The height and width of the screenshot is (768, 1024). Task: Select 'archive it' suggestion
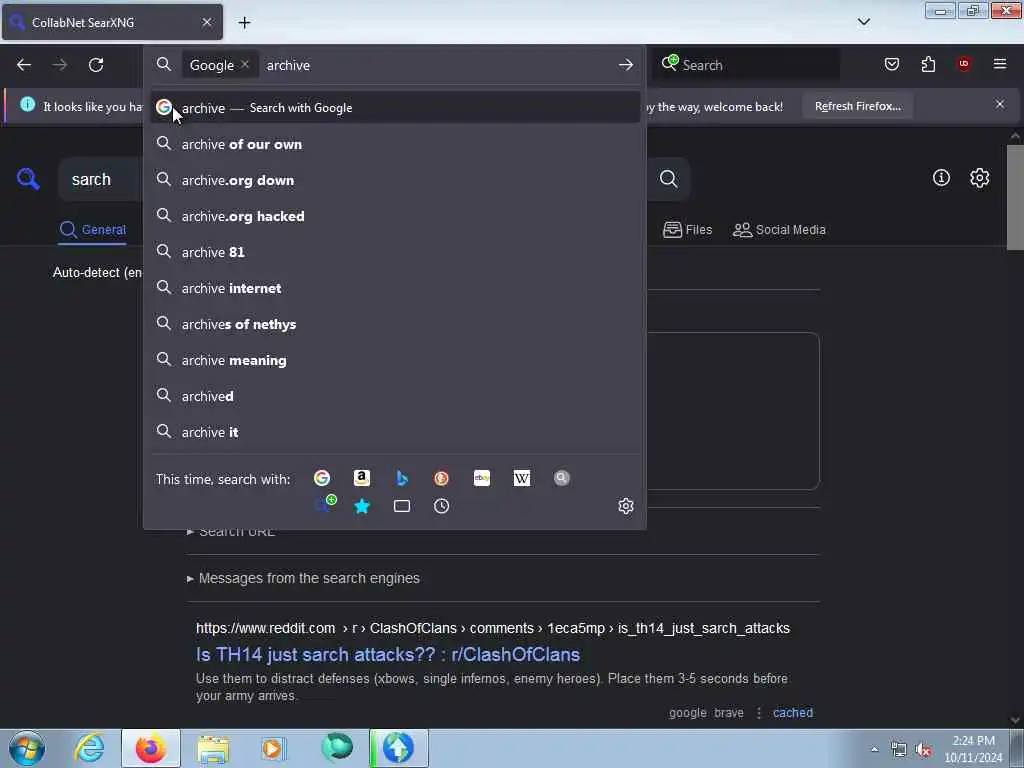click(x=395, y=432)
